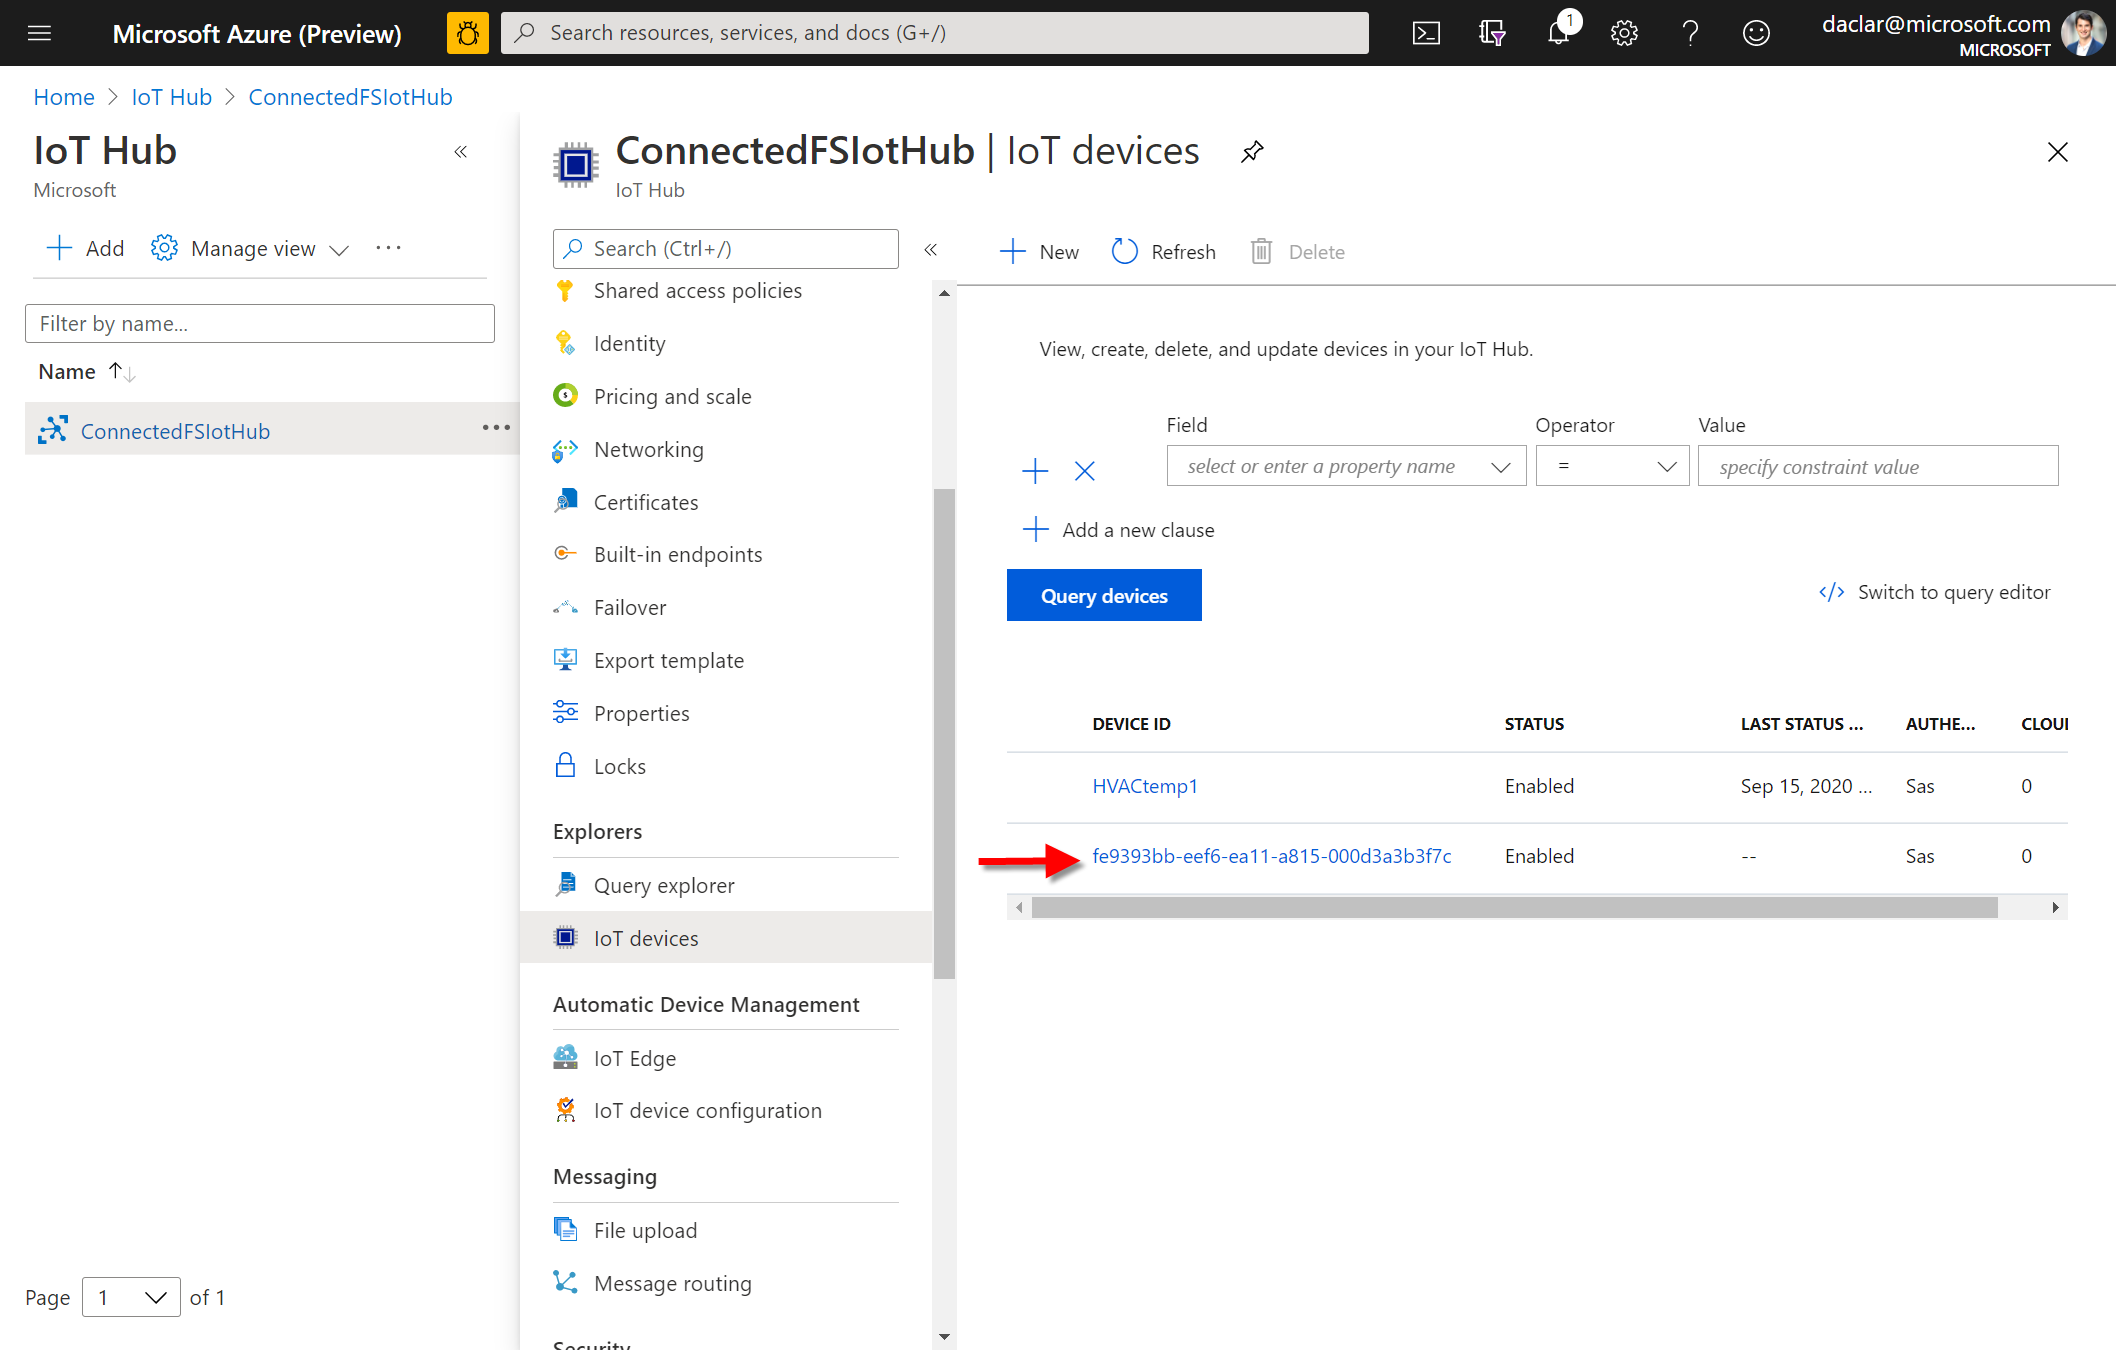Screen dimensions: 2116x1350
Task: Select the Field property name dropdown
Action: tap(1343, 466)
